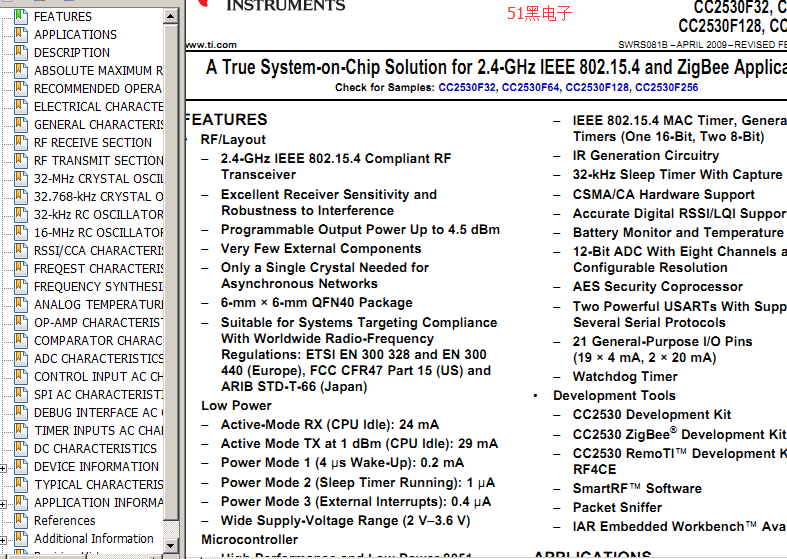Click the page heading 'Microcontroller'
Viewport: 787px width, 559px height.
[249, 539]
